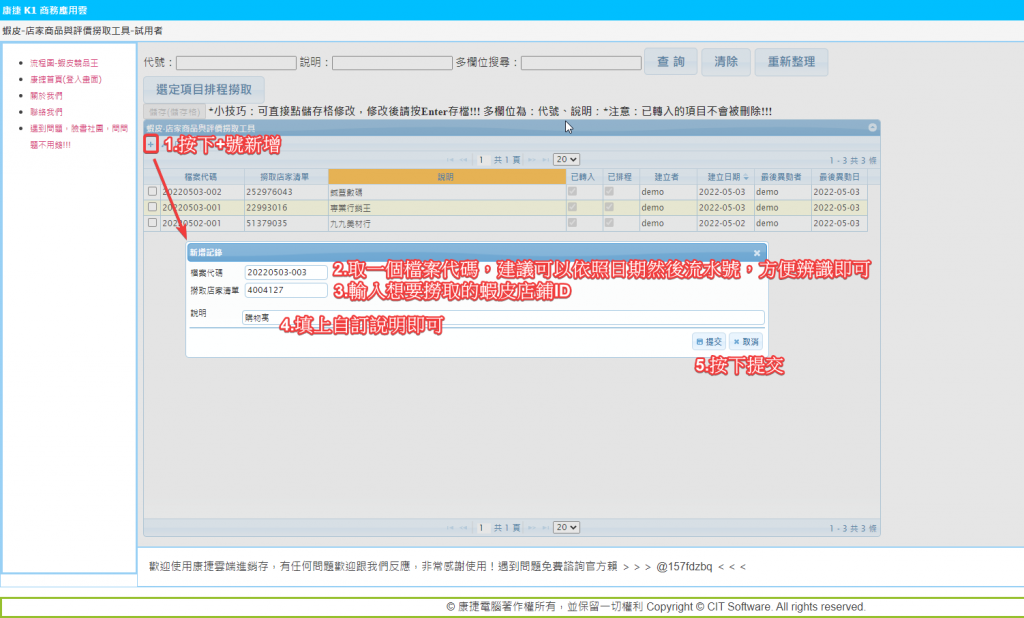Click the + add new record icon
Screen dimensions: 1024x618
pos(151,144)
